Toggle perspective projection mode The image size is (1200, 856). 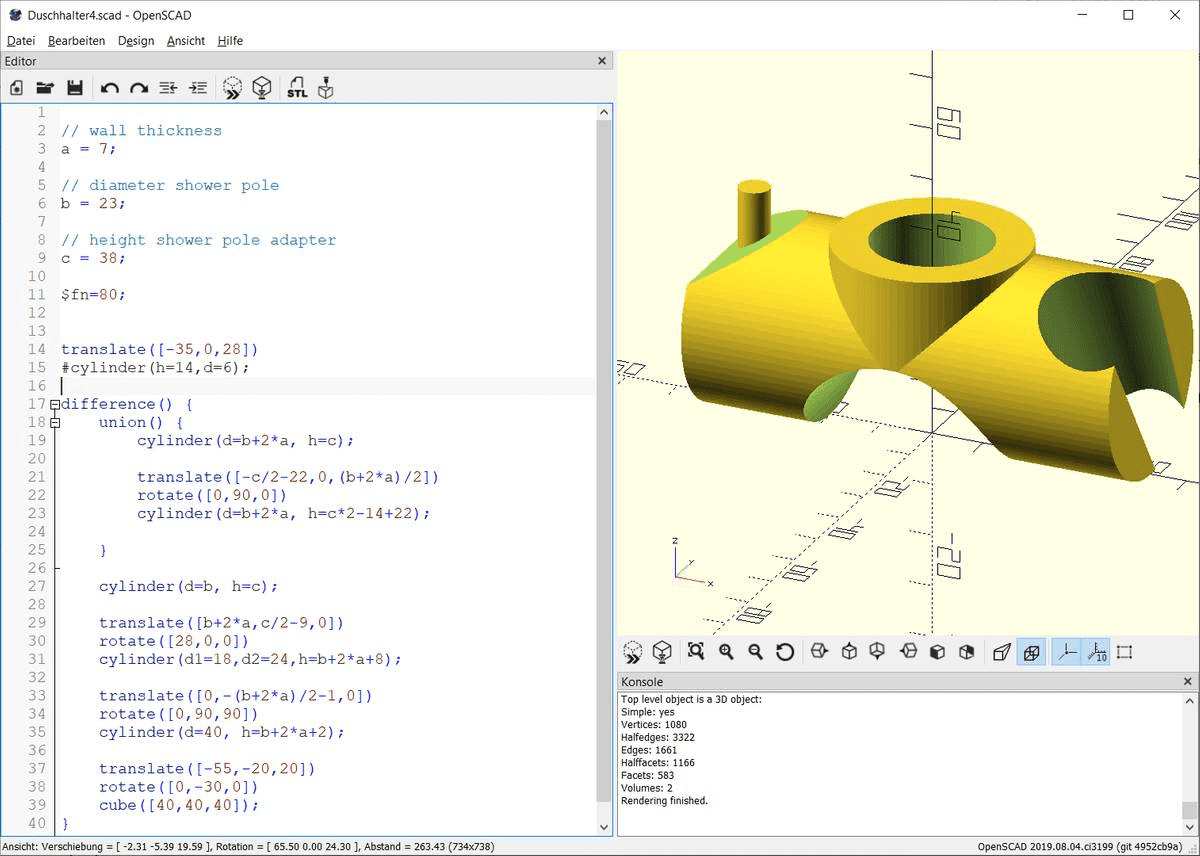pyautogui.click(x=1001, y=651)
